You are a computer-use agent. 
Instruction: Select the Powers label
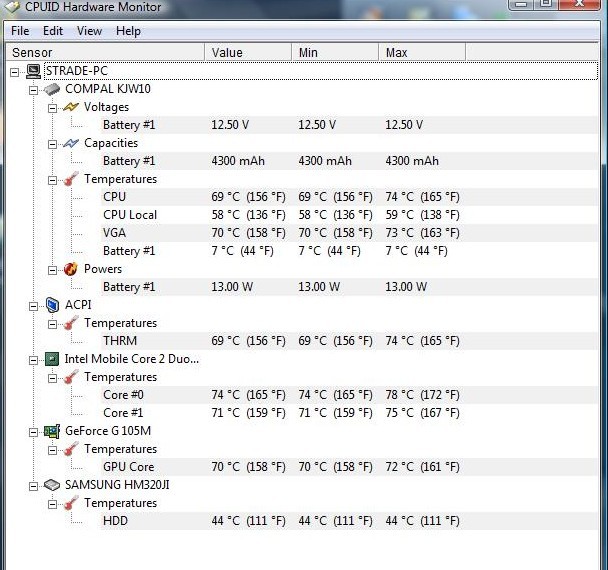(103, 269)
